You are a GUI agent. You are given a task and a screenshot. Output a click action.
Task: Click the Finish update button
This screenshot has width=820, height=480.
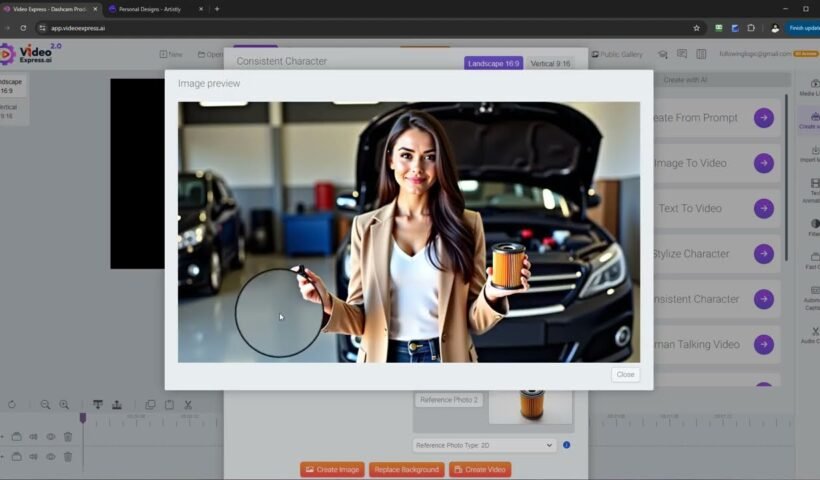pyautogui.click(x=803, y=28)
